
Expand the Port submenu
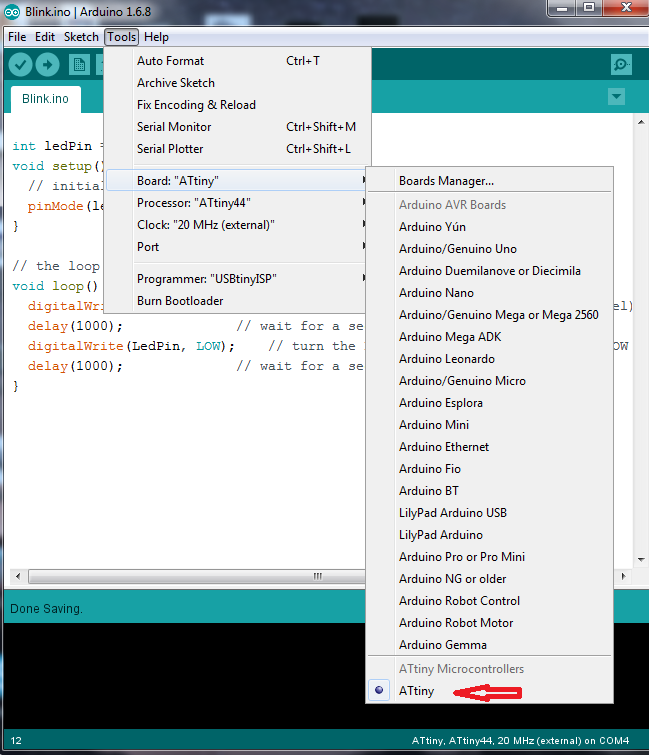237,247
